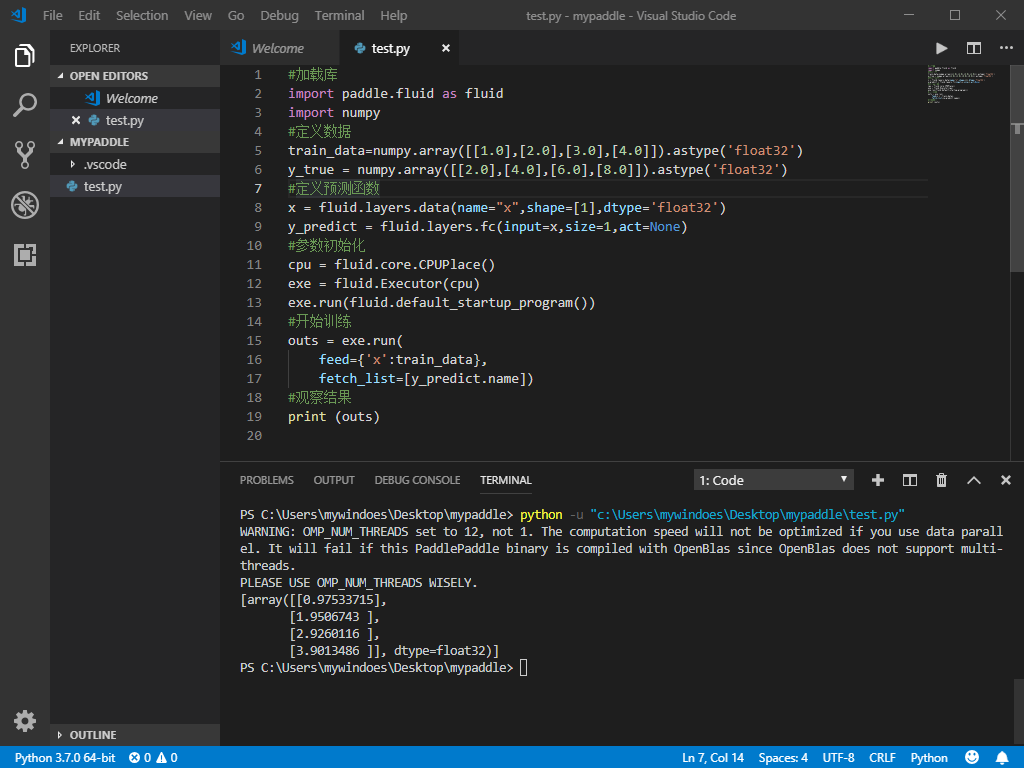Open the Explorer view in activity bar

click(x=25, y=56)
